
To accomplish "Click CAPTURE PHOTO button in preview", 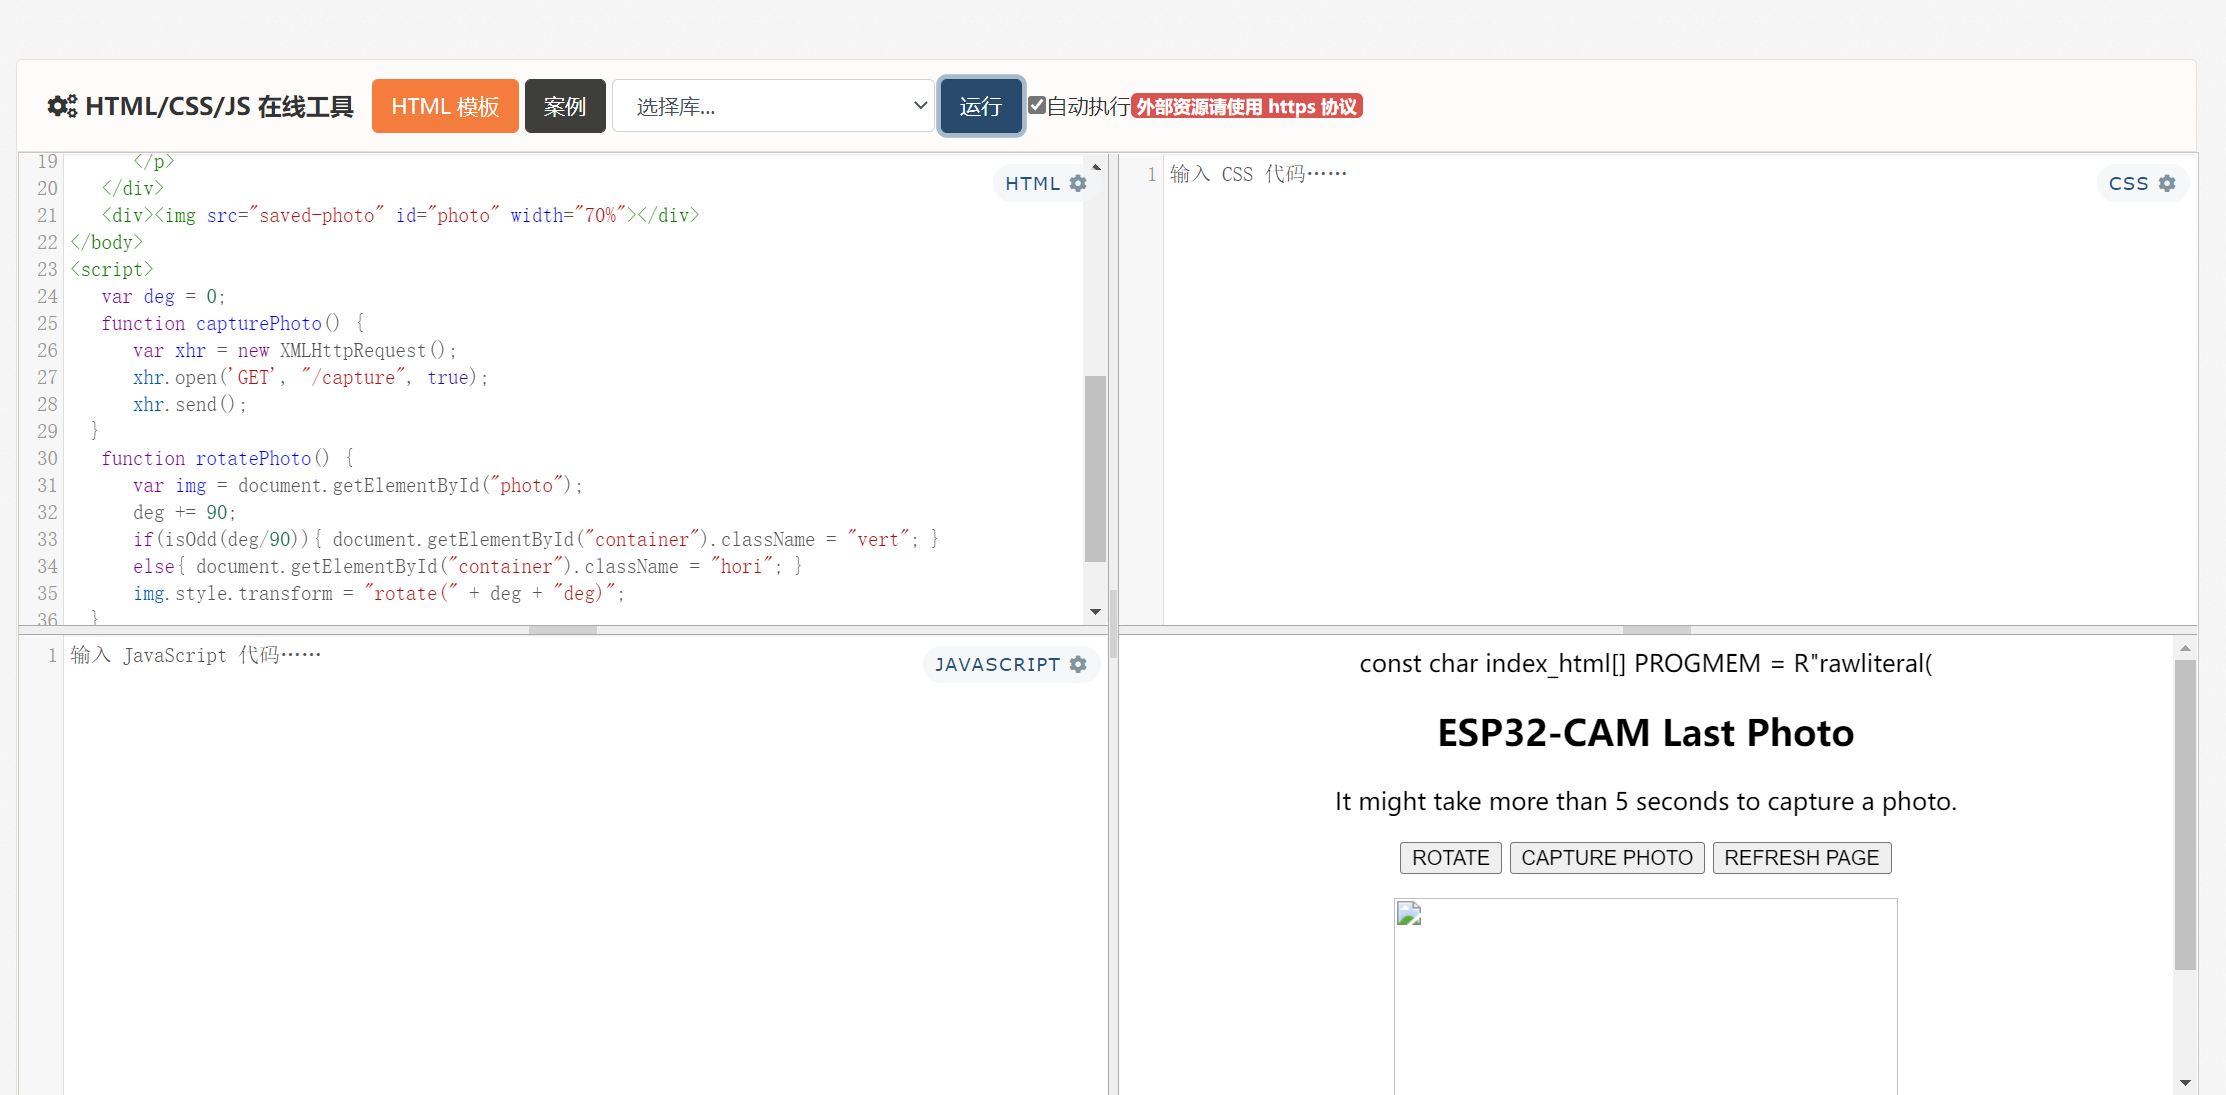I will click(1607, 858).
